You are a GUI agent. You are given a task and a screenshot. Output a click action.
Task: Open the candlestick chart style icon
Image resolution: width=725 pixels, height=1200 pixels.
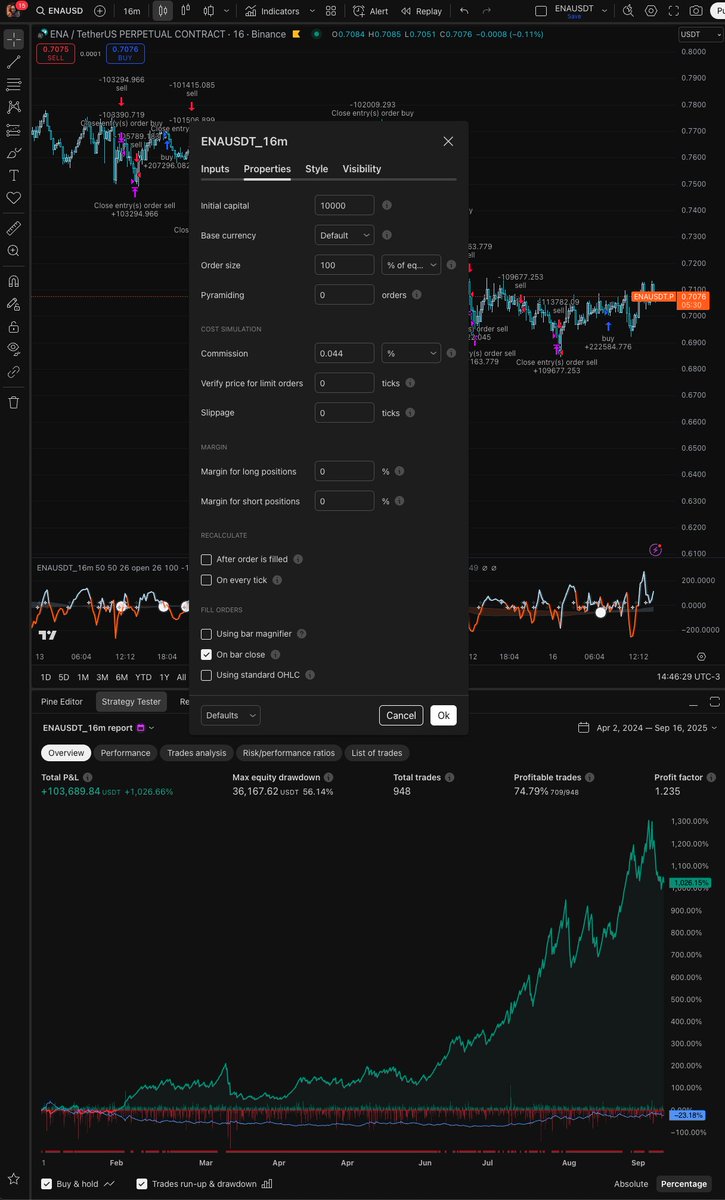pyautogui.click(x=163, y=11)
